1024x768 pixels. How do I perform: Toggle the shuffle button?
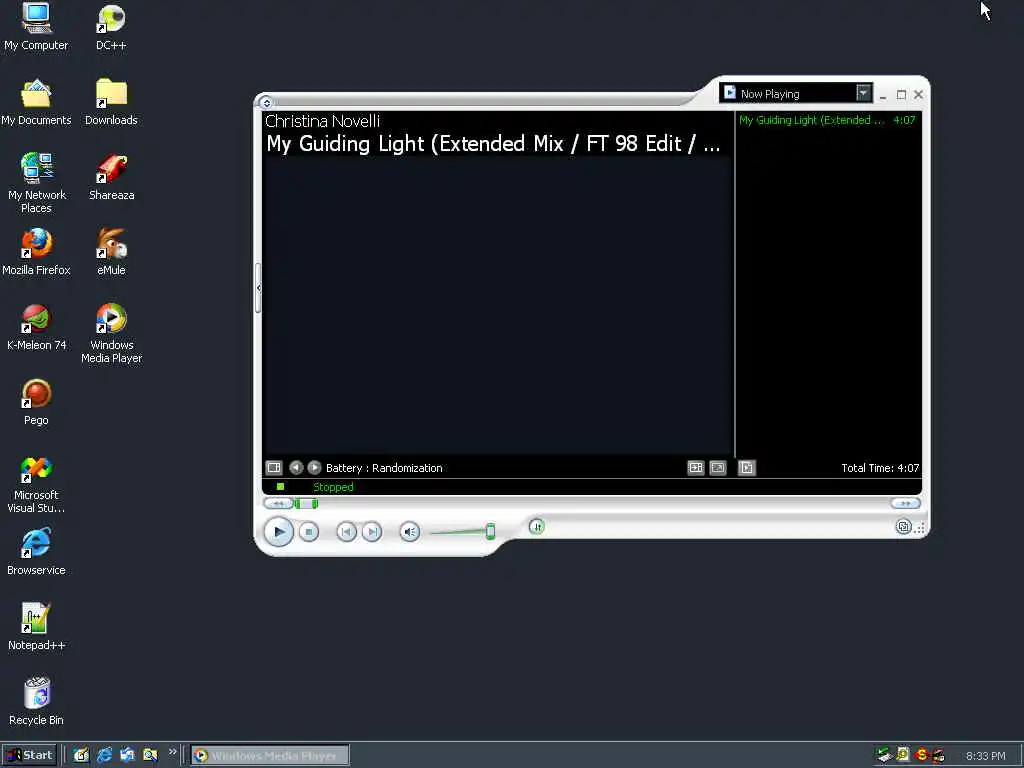536,527
